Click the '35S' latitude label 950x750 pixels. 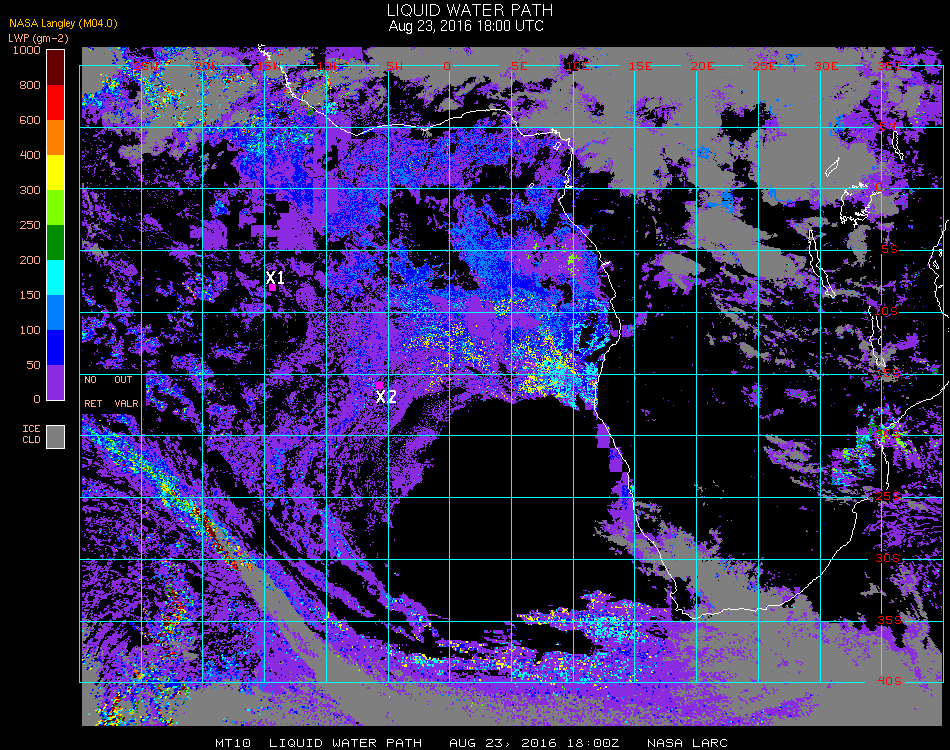[889, 620]
